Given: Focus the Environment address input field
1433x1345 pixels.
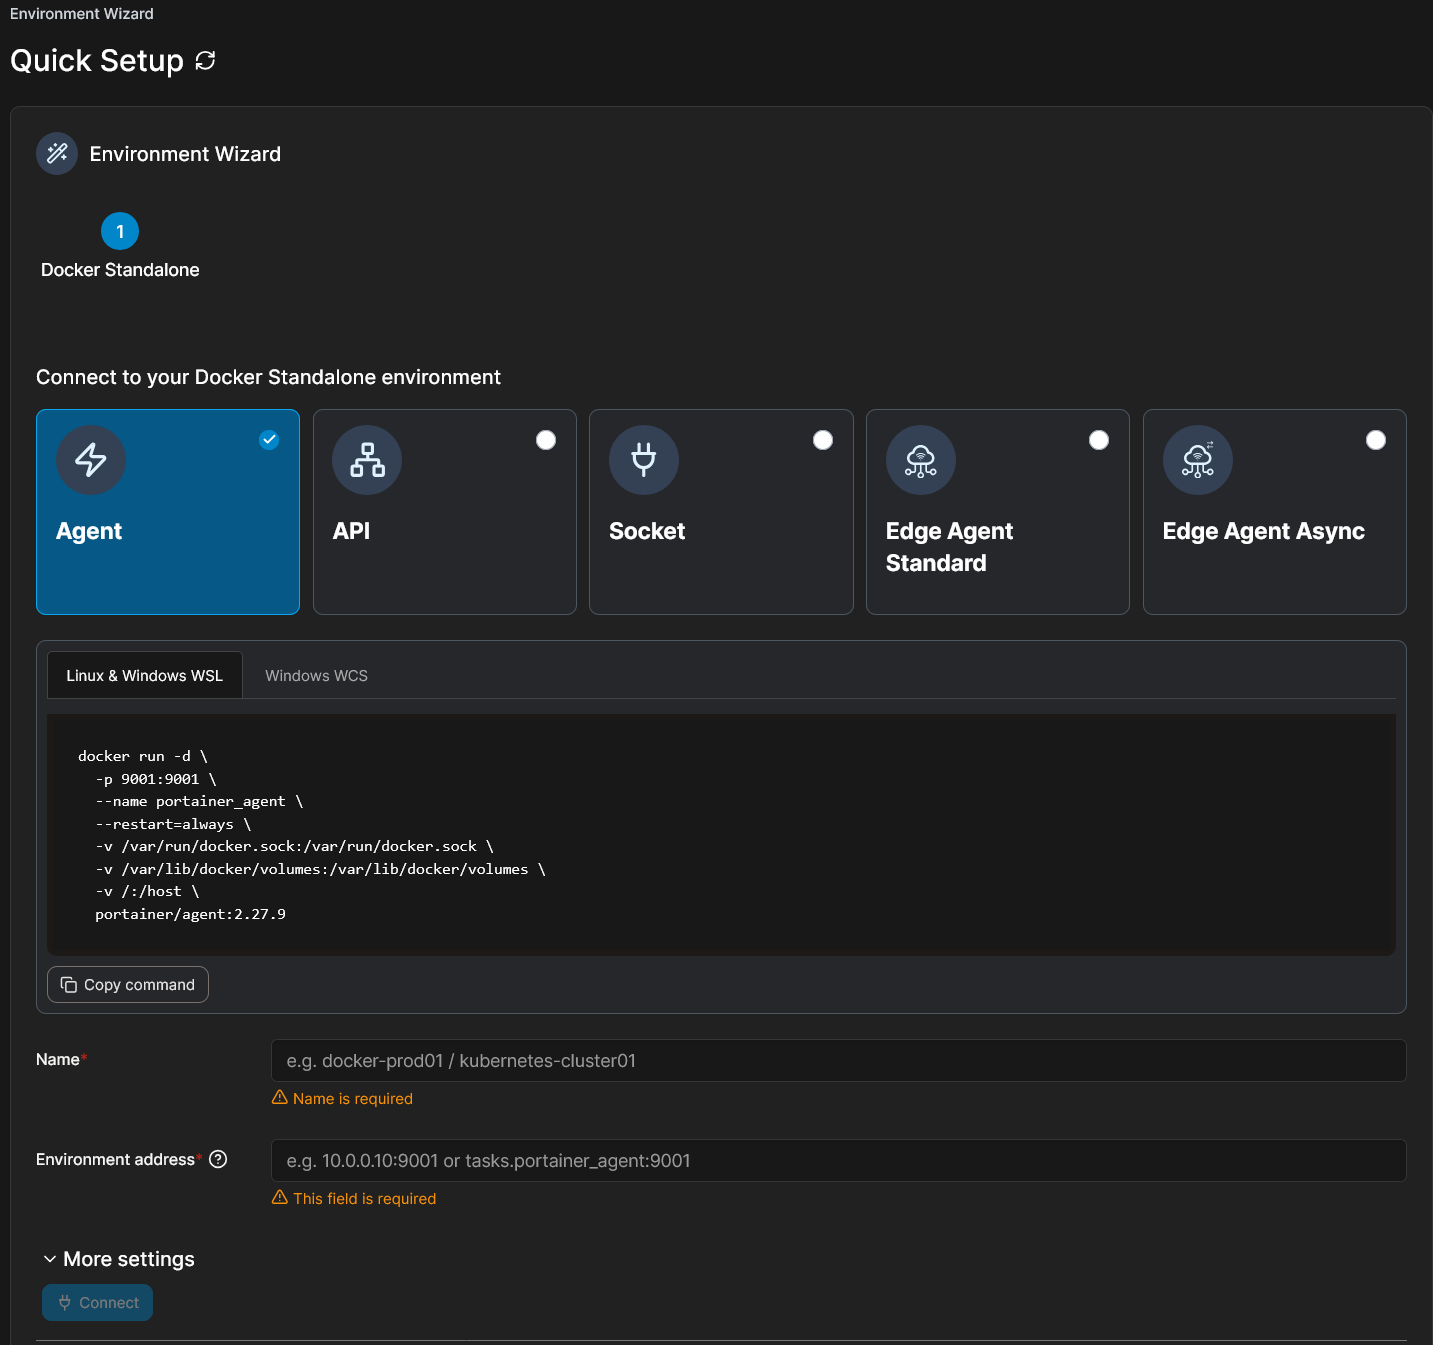Looking at the screenshot, I should point(838,1160).
